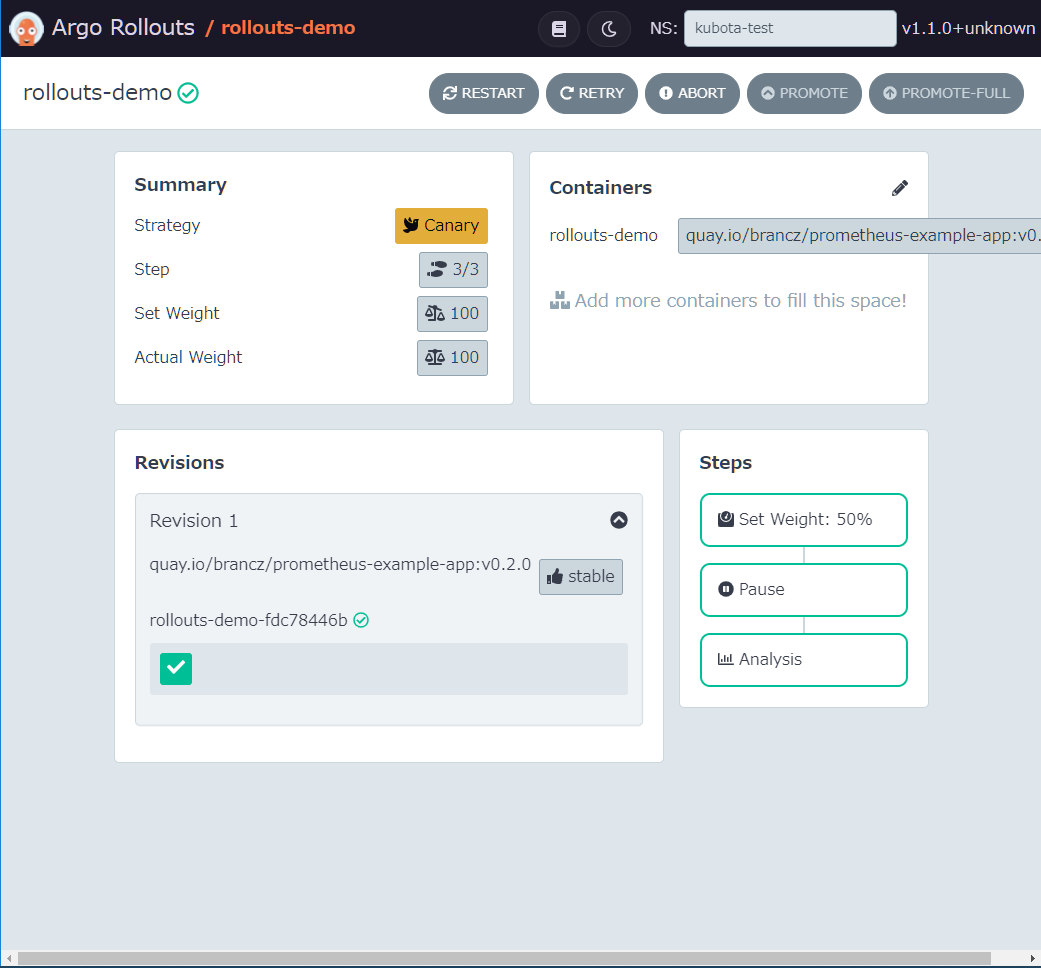This screenshot has height=968, width=1041.
Task: Click the rollouts-demo-fdc78446b name
Action: click(x=248, y=620)
